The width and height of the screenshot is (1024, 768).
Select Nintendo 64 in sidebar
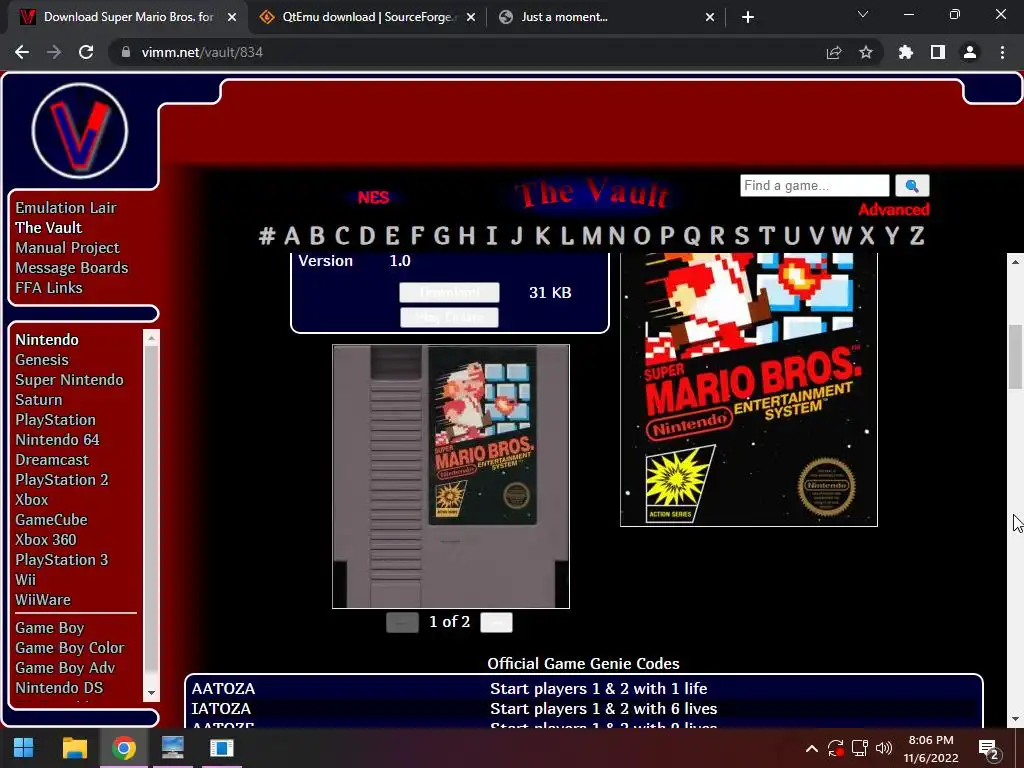pyautogui.click(x=57, y=440)
